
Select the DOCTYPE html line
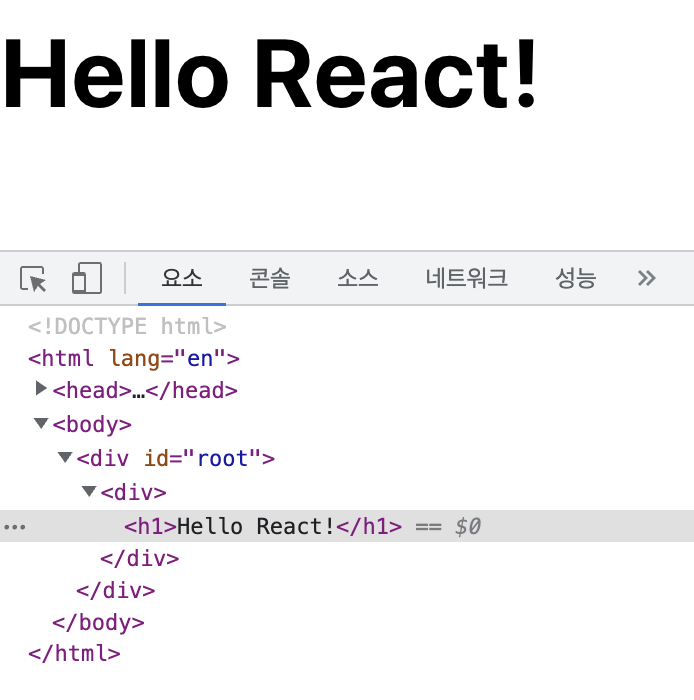tap(127, 326)
